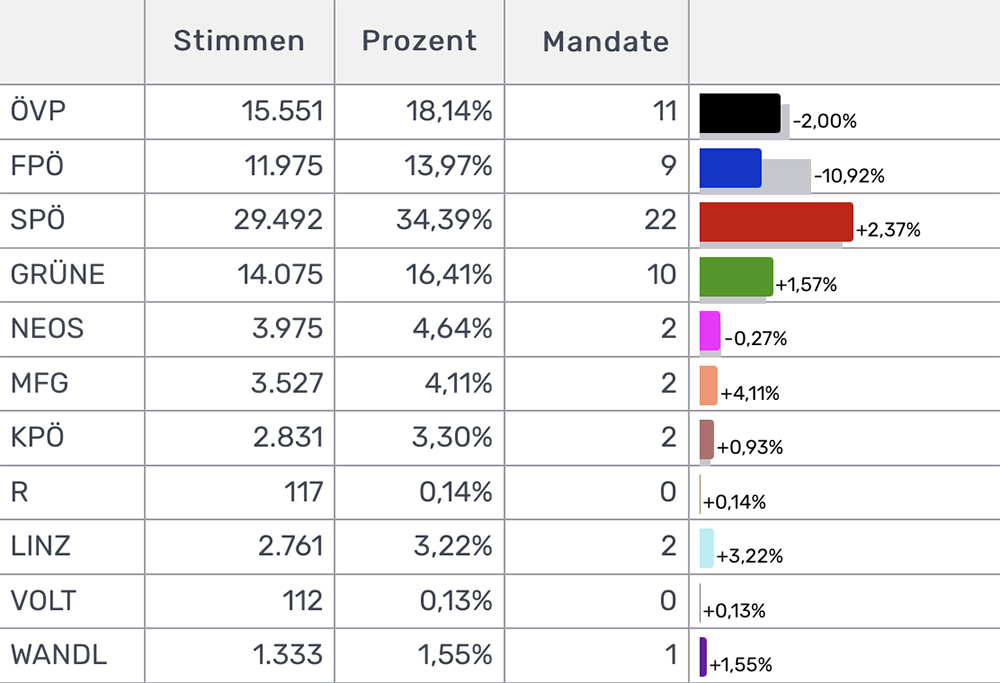This screenshot has height=683, width=1000.
Task: Select the SPÖ party name cell
Action: [x=37, y=219]
